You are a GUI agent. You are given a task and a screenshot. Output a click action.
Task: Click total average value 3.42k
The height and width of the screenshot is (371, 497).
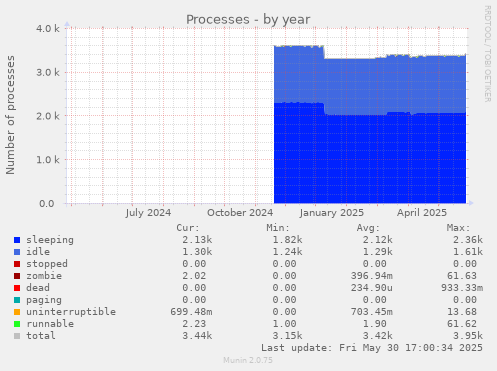tap(378, 336)
